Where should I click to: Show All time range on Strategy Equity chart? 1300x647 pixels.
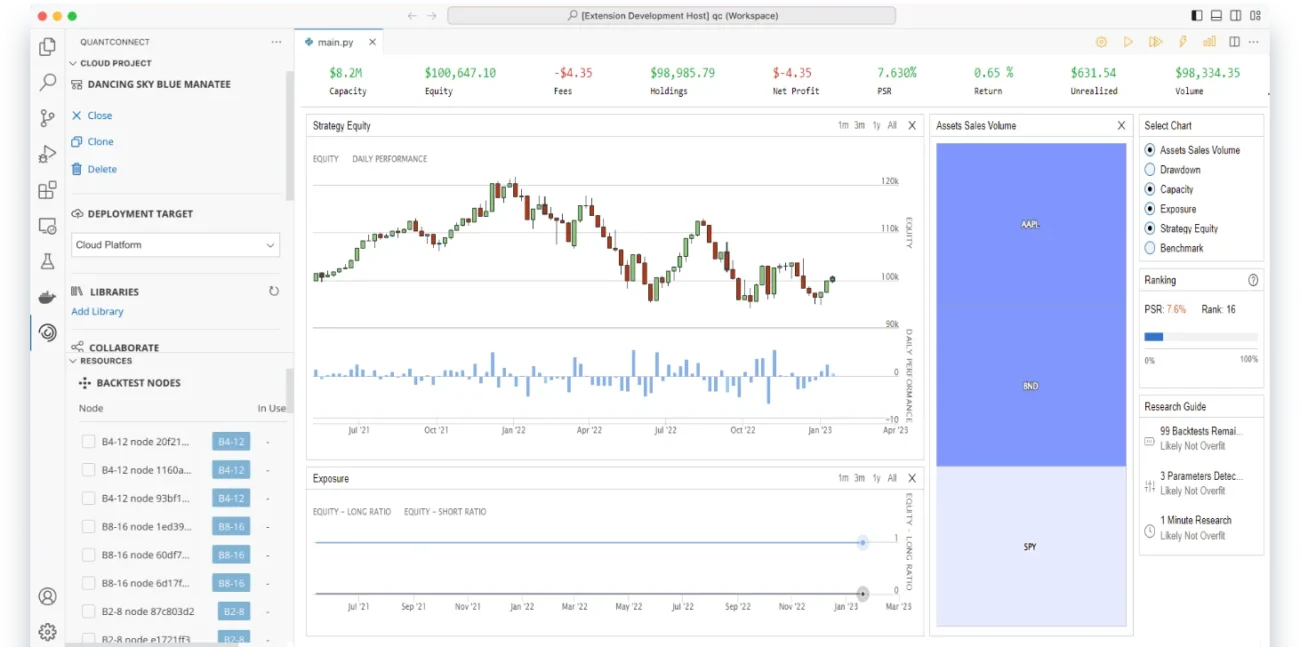click(891, 125)
